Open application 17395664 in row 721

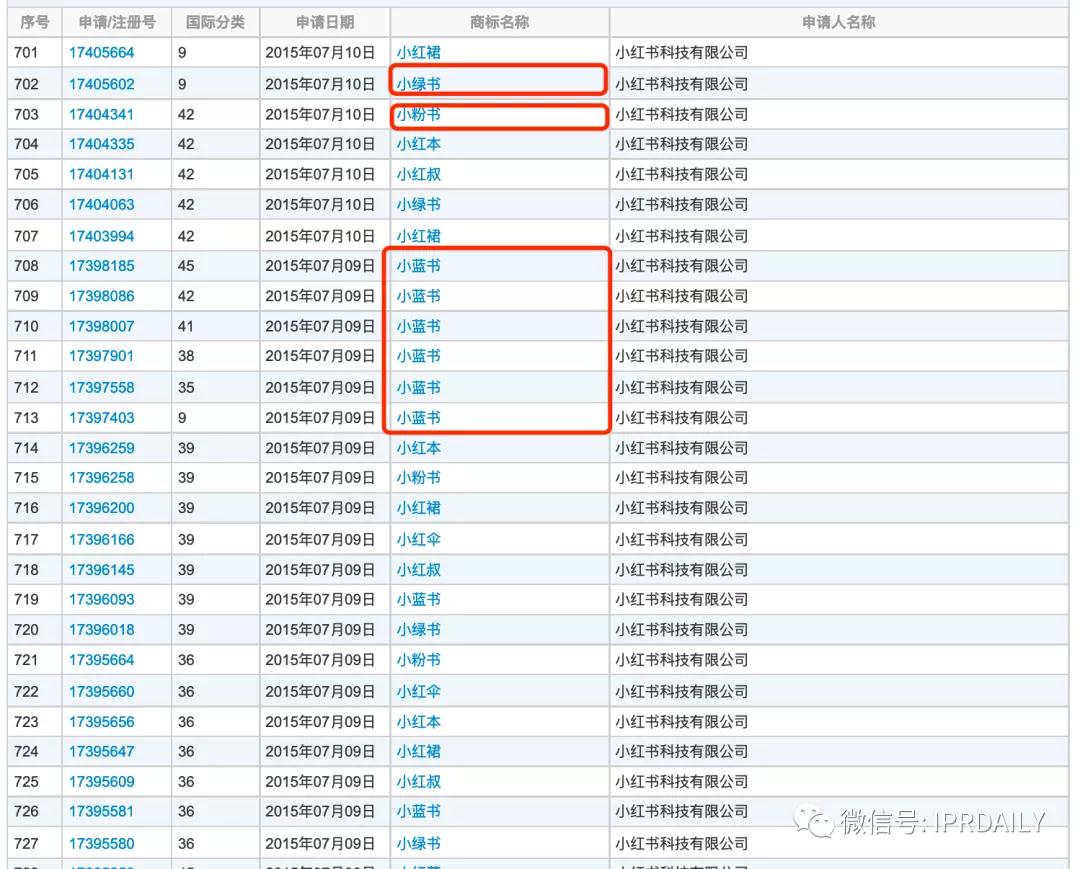[x=101, y=660]
